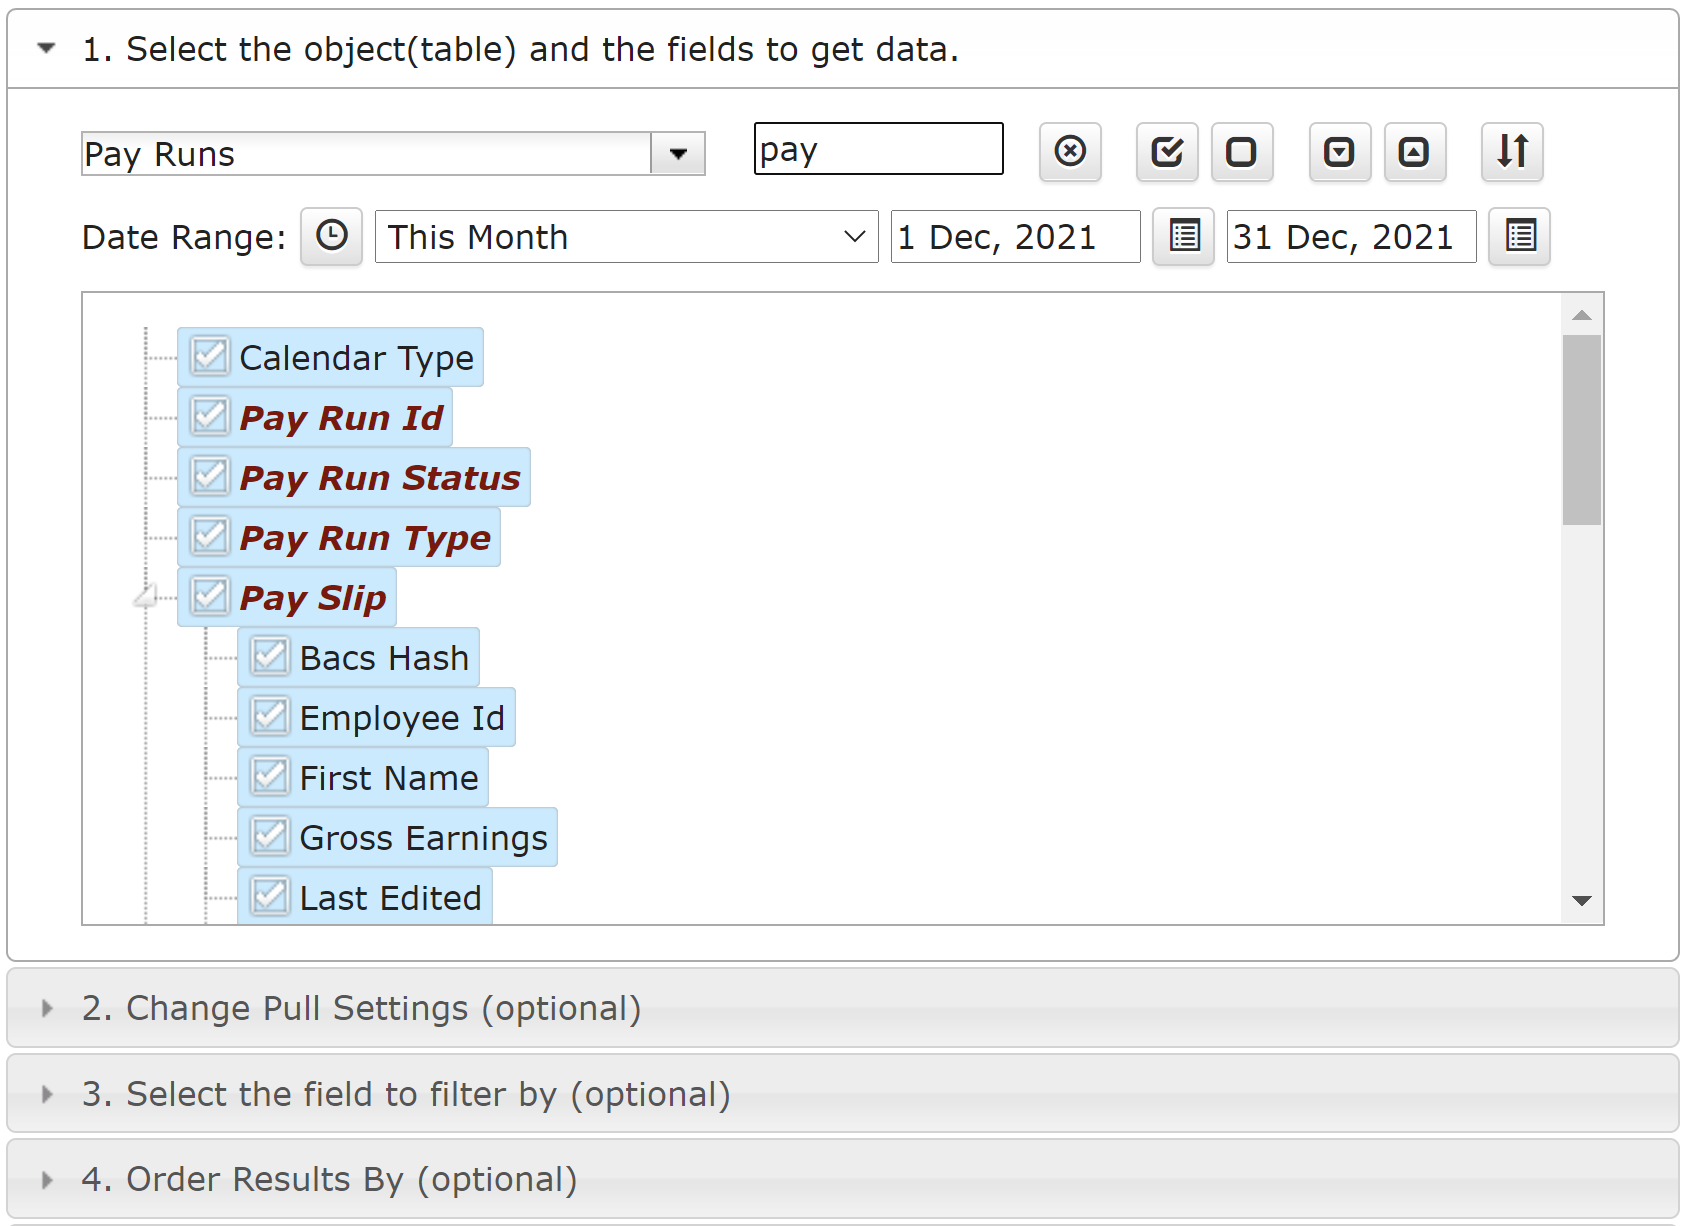Toggle the Pay Run Status checkbox
This screenshot has width=1688, height=1226.
(x=210, y=476)
